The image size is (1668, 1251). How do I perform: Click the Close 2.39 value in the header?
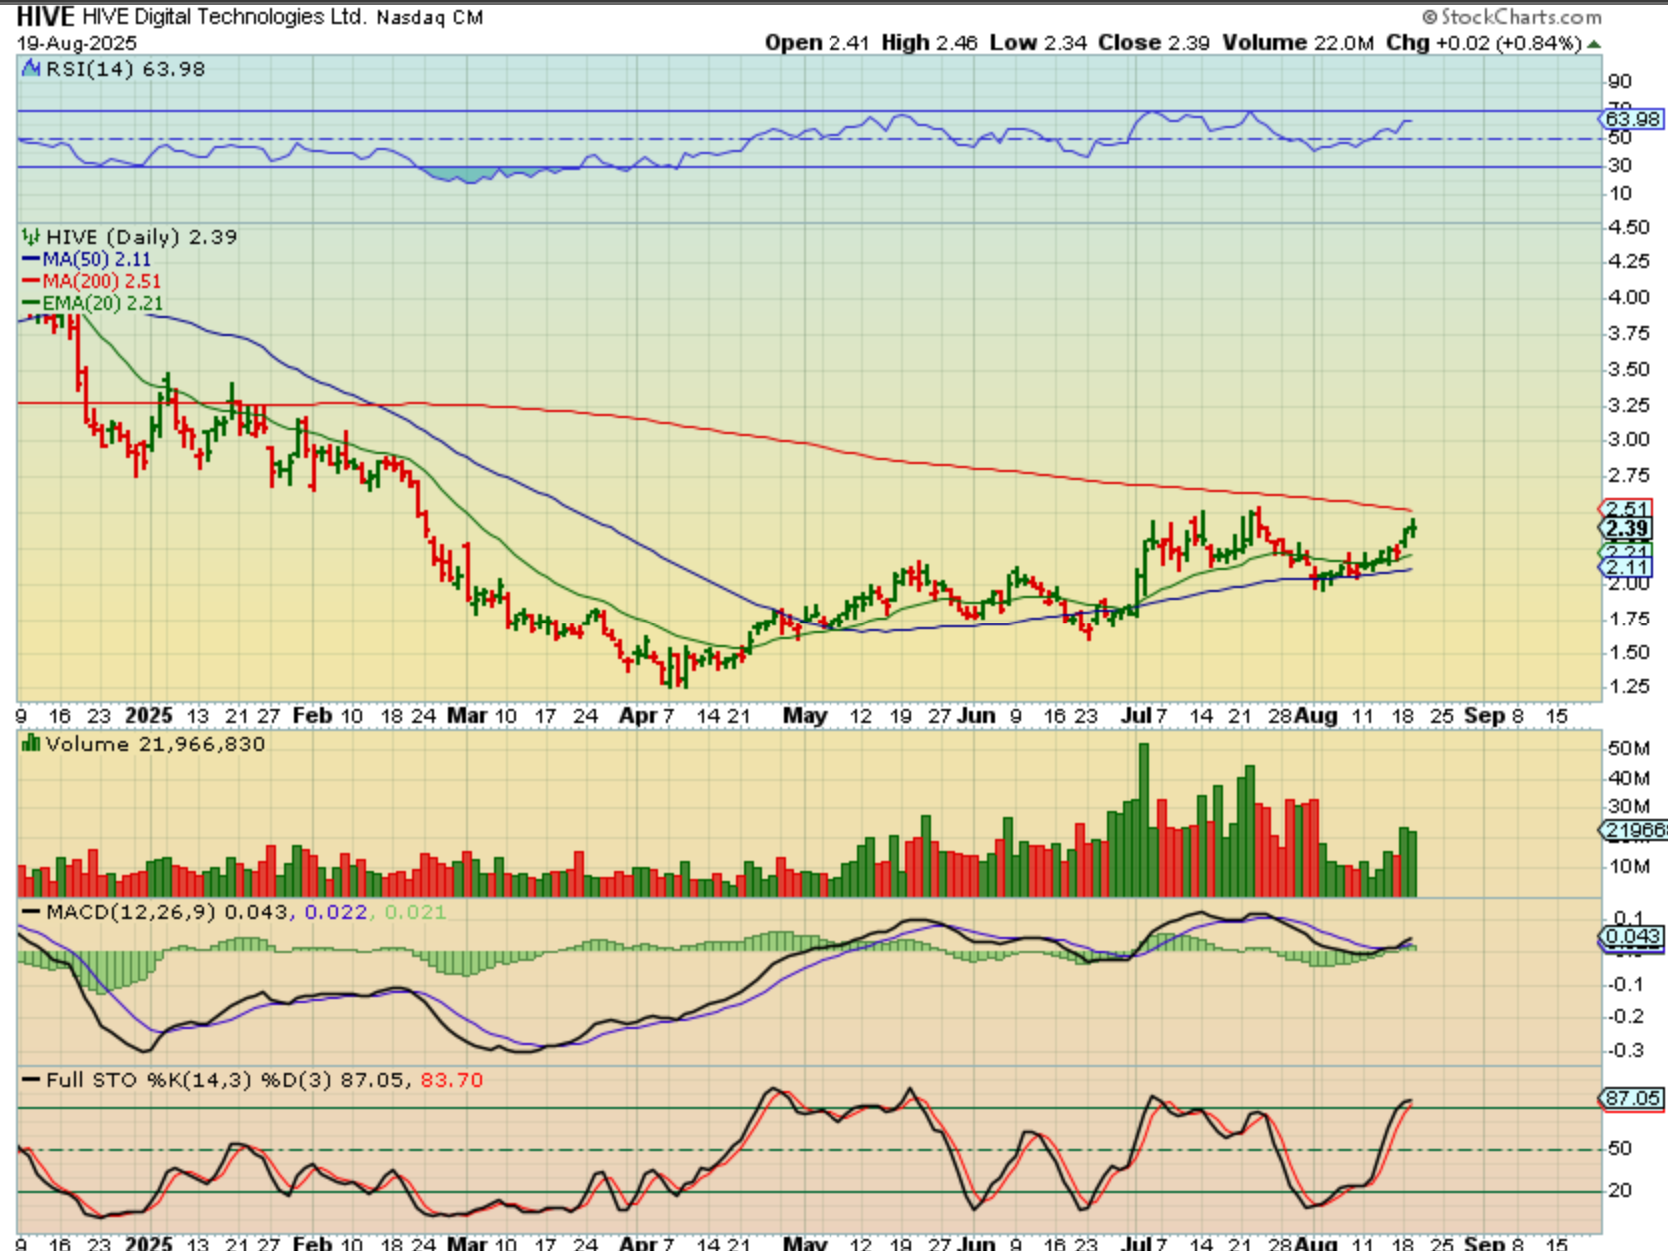1154,43
